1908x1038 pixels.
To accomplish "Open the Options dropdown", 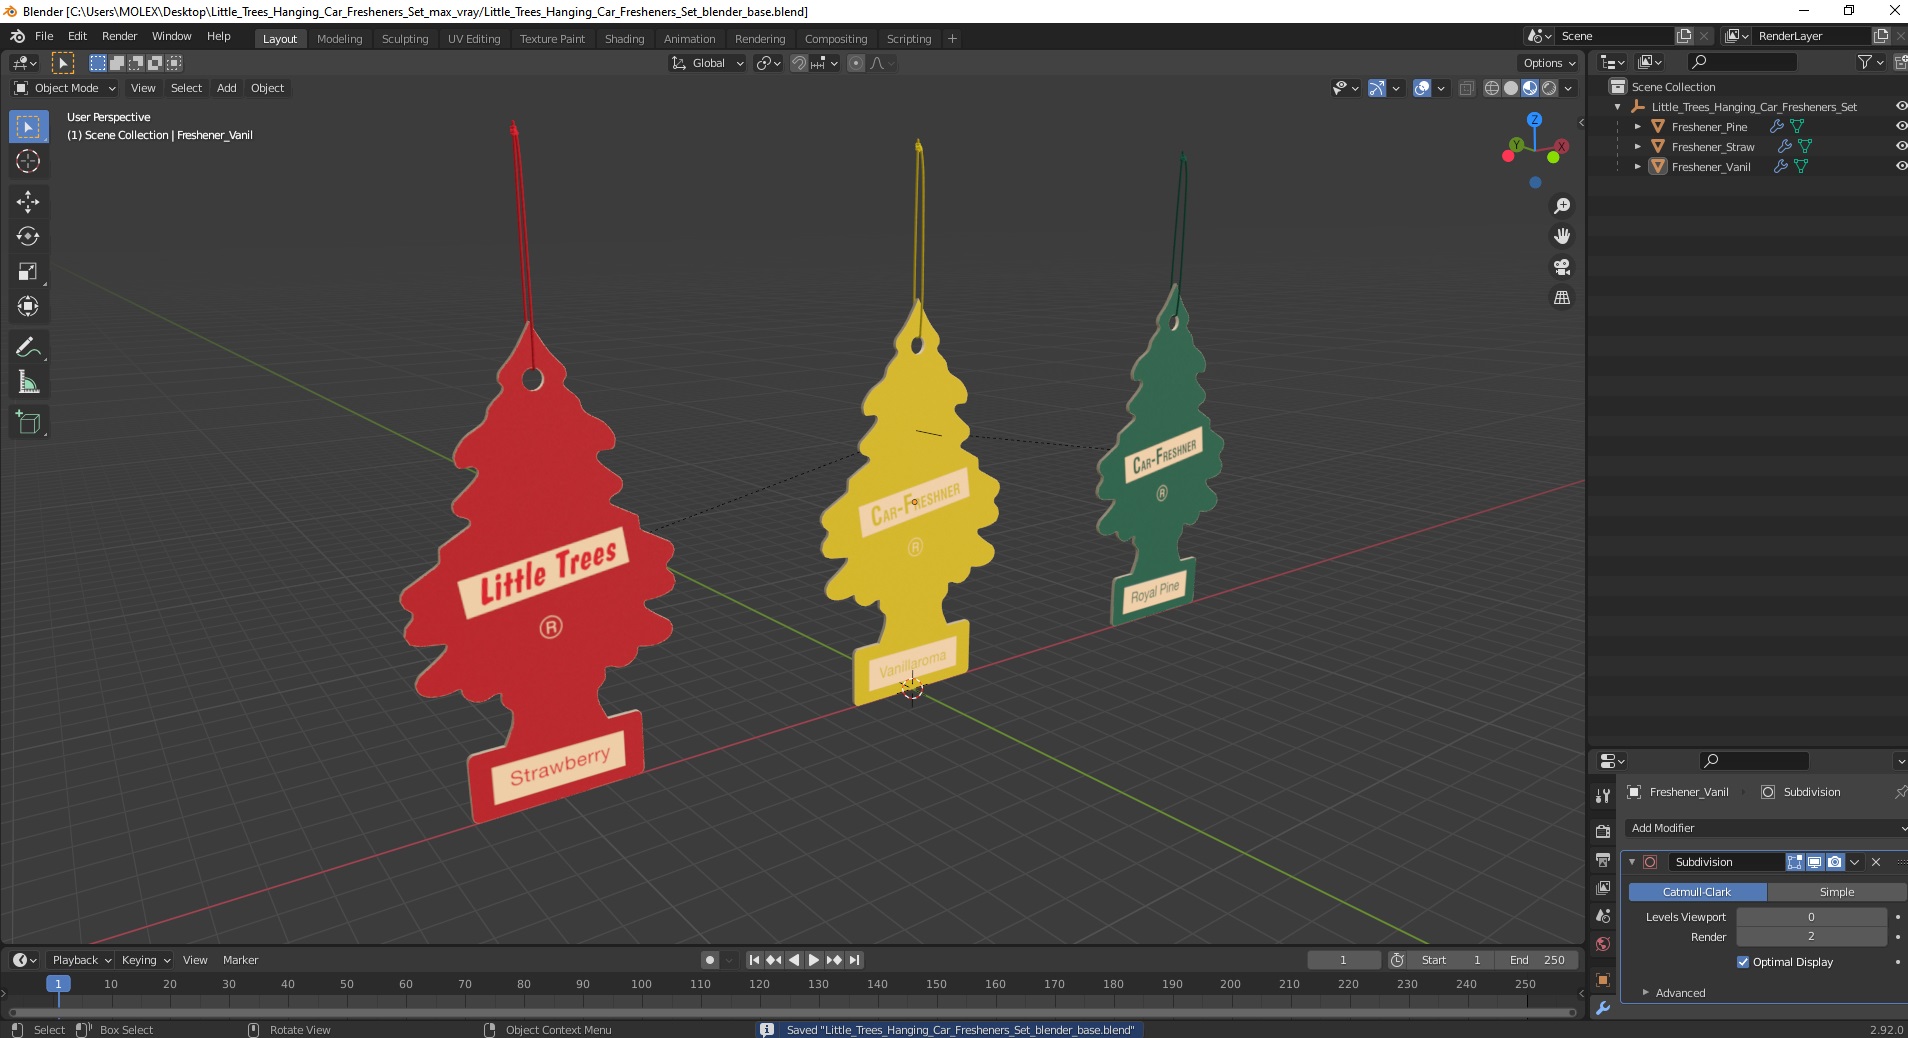I will tap(1549, 63).
